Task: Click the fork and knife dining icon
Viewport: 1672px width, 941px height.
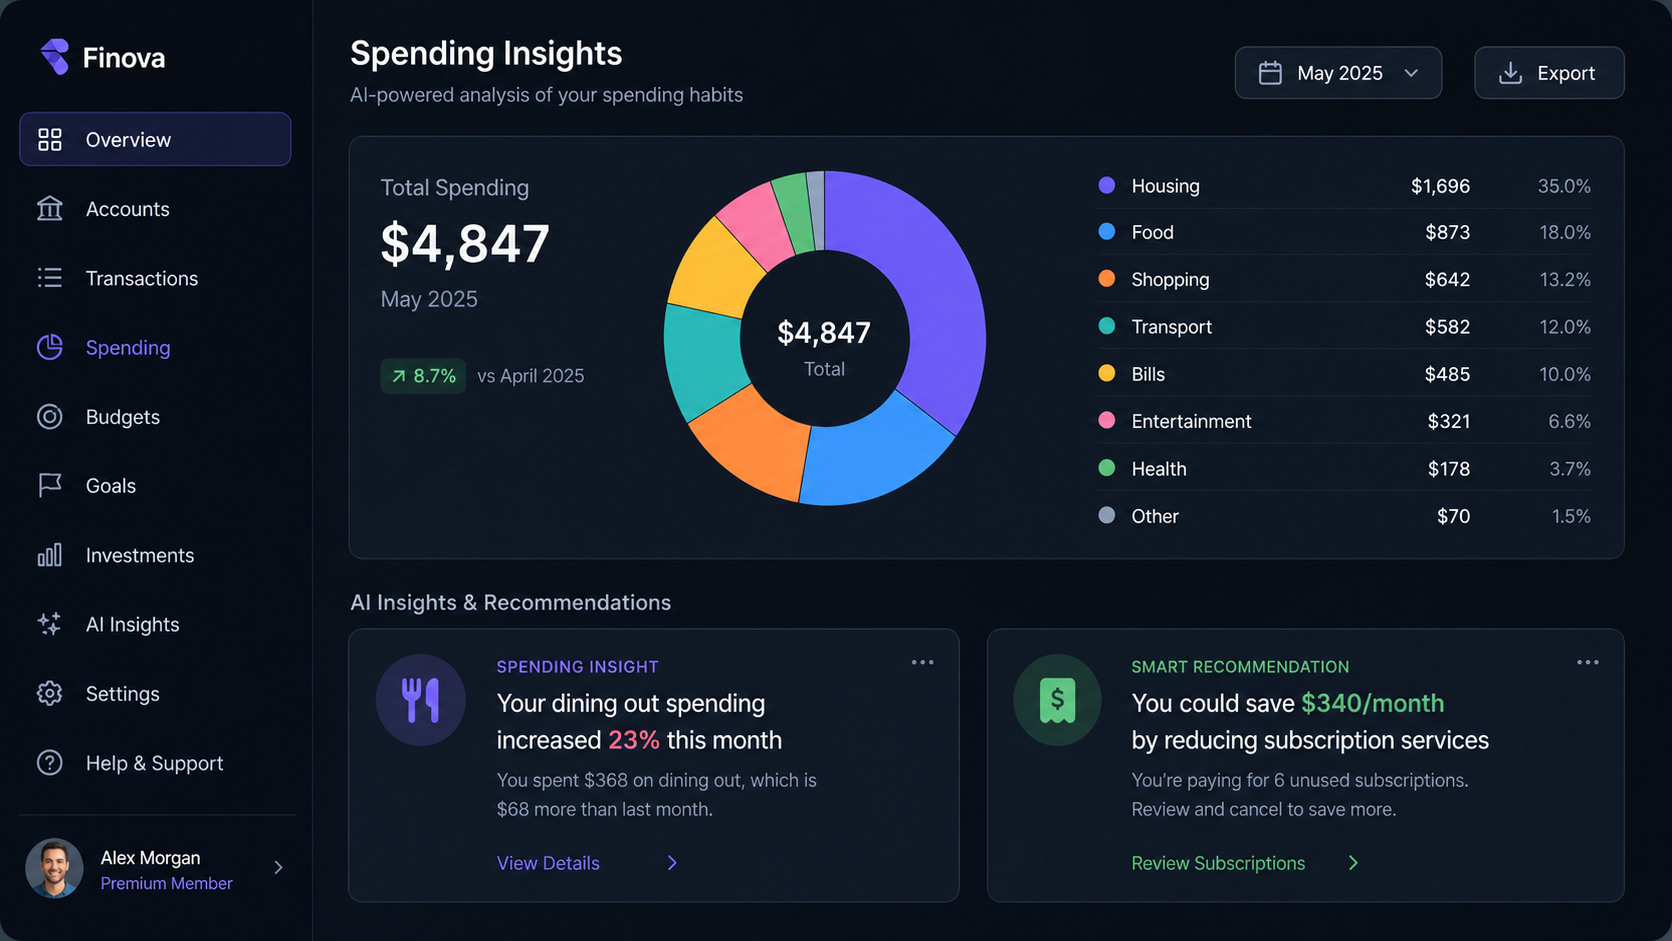Action: pos(420,700)
